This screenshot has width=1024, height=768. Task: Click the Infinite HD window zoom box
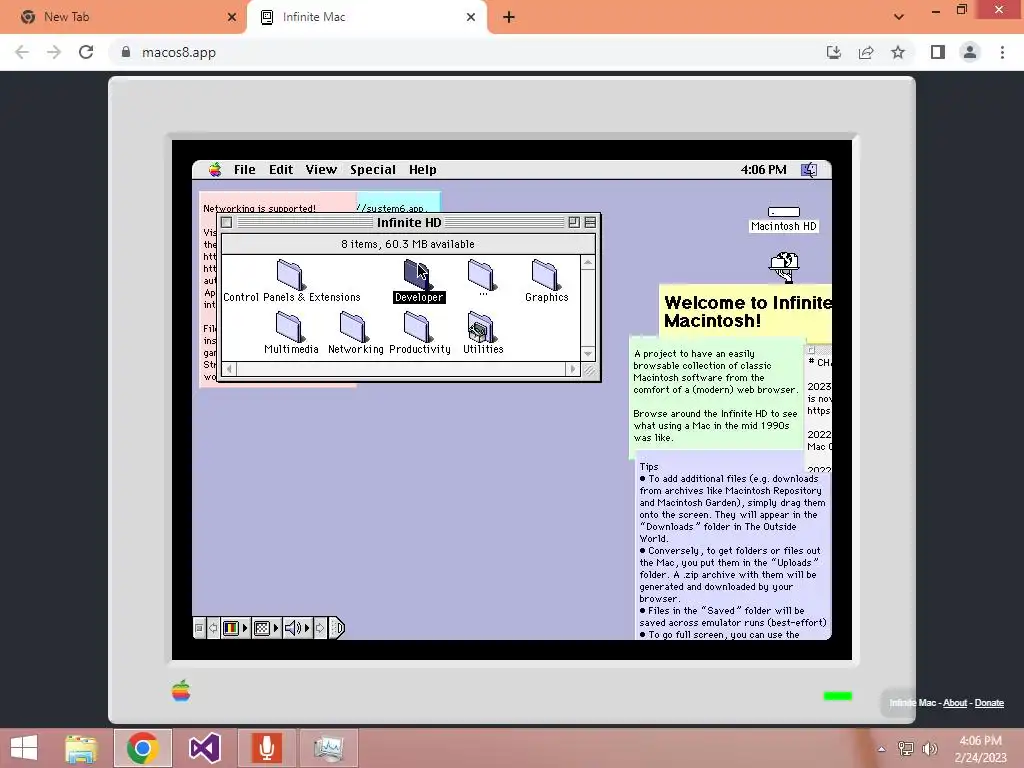tap(574, 223)
